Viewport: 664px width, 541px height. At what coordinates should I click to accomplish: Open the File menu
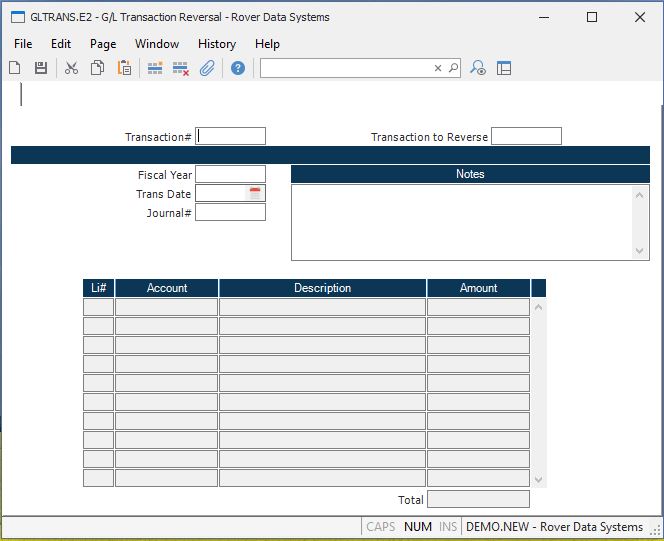tap(23, 44)
